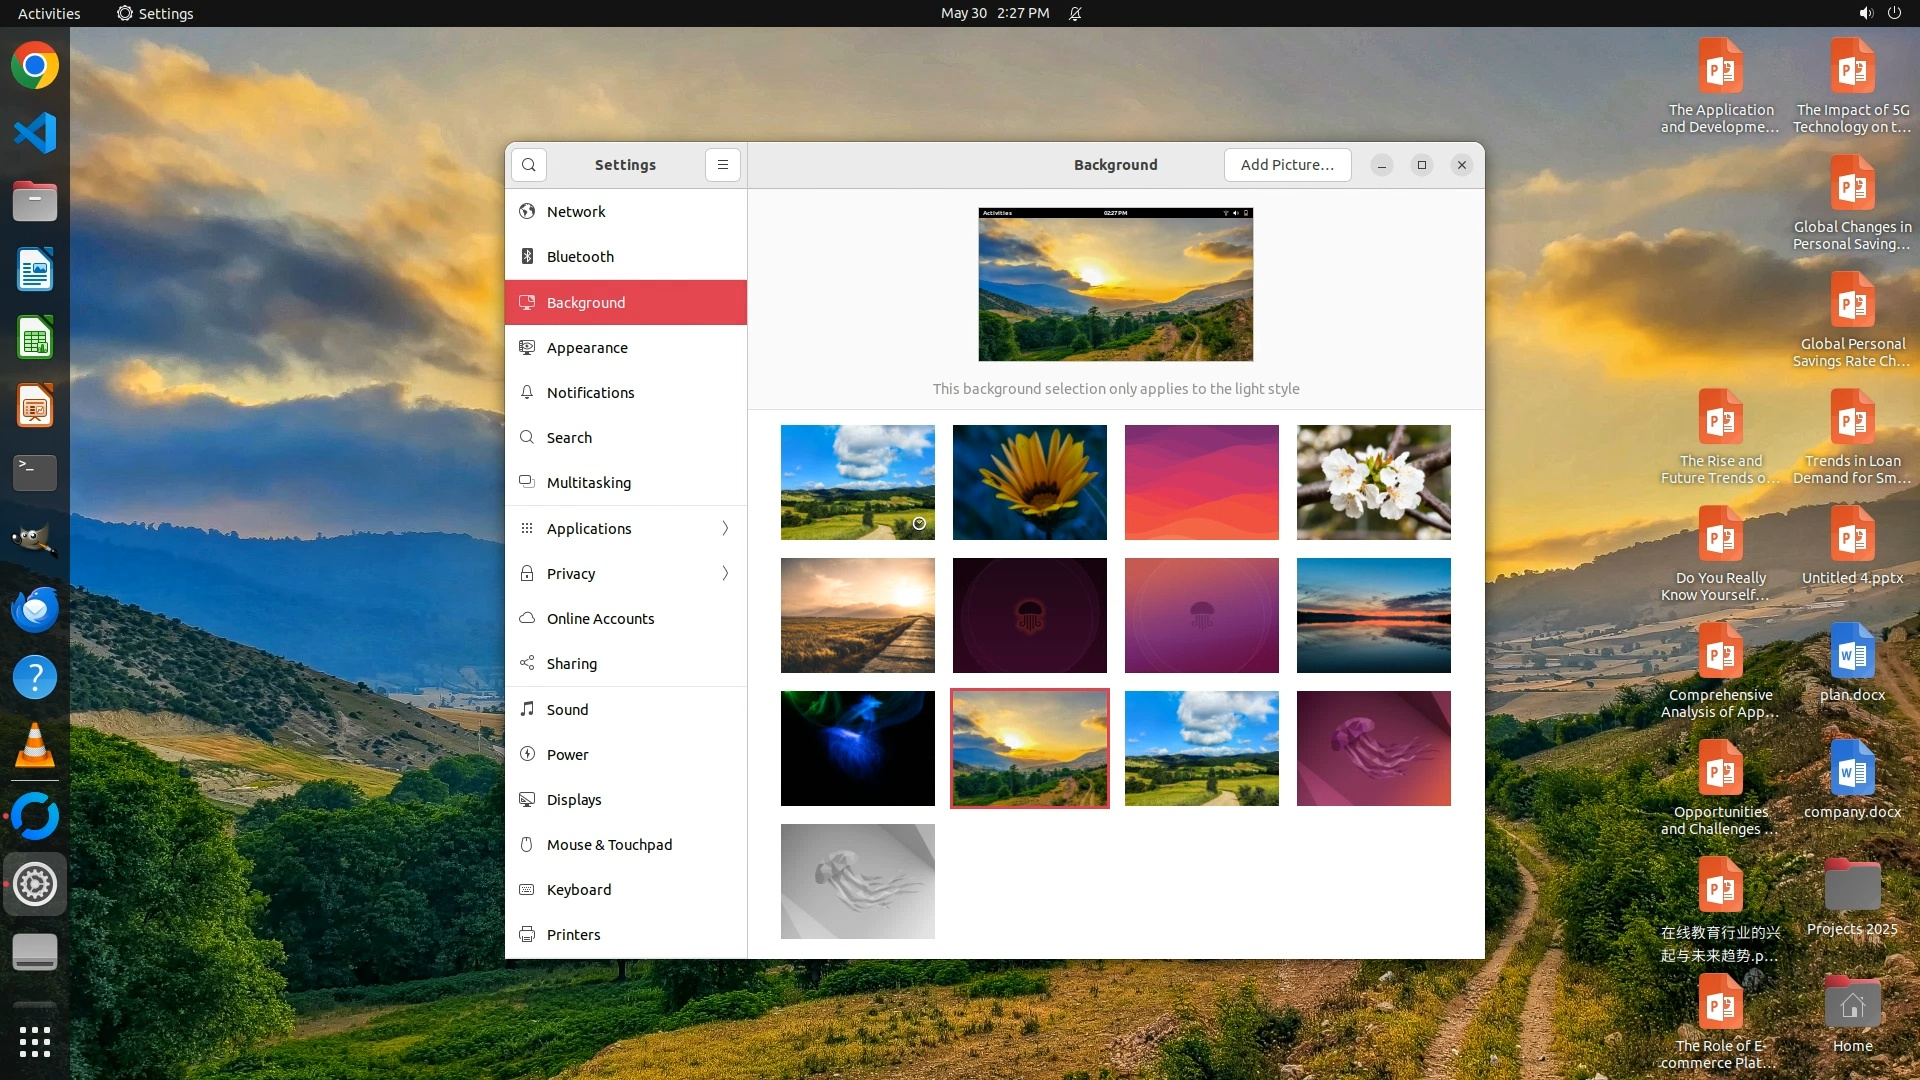The width and height of the screenshot is (1920, 1080).
Task: Expand the Privacy settings chevron
Action: [x=725, y=573]
